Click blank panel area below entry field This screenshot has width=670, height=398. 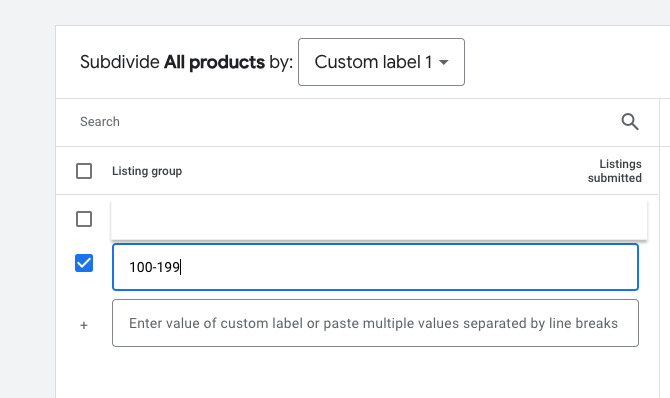click(358, 373)
